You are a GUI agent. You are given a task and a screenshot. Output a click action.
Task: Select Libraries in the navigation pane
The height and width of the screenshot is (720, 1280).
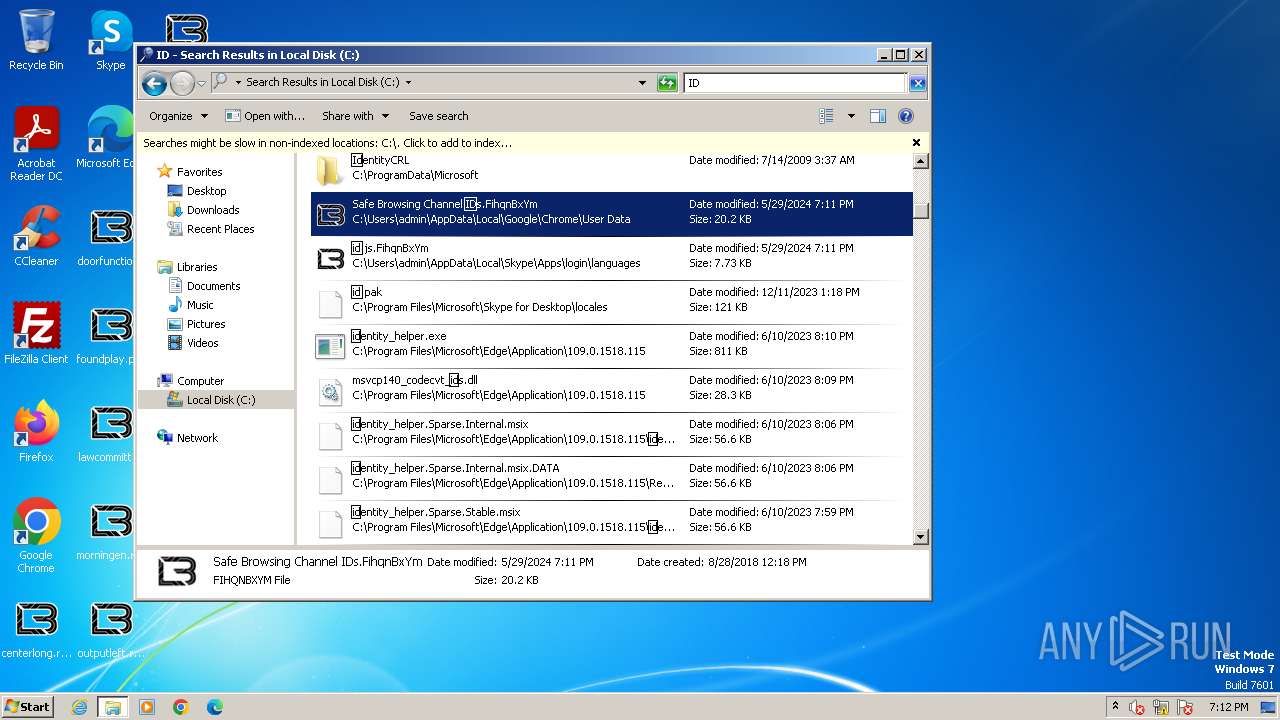click(x=197, y=267)
